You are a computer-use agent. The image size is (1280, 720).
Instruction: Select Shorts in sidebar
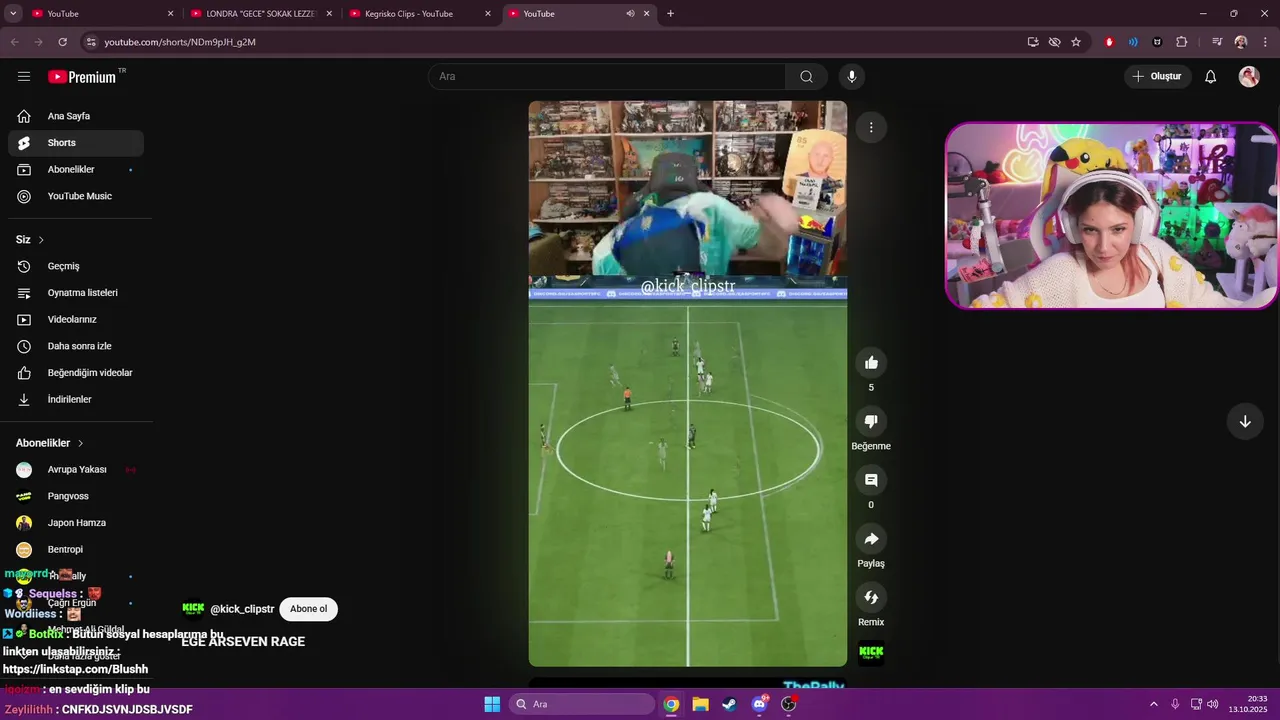(76, 143)
